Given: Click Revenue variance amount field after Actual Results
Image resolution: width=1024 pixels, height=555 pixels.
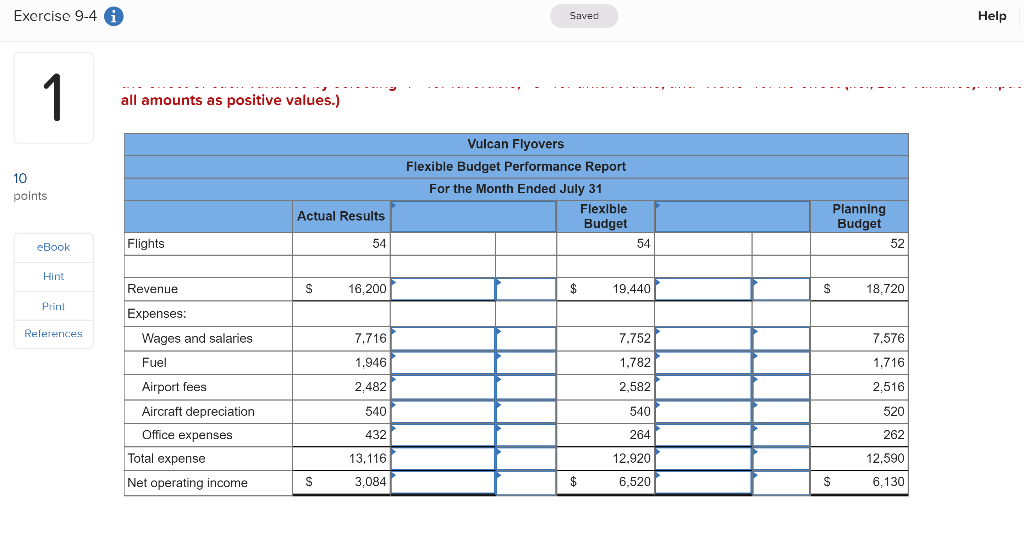Looking at the screenshot, I should coord(443,289).
